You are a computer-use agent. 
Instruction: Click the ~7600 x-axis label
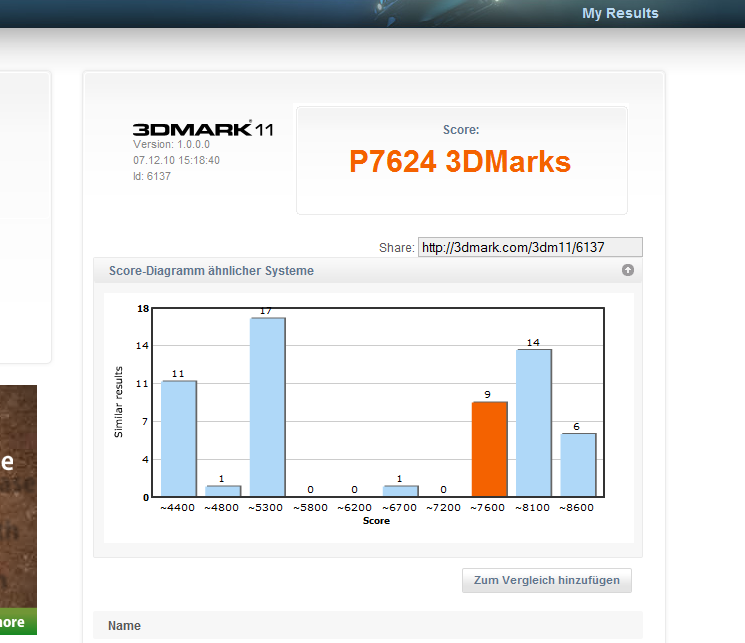487,508
